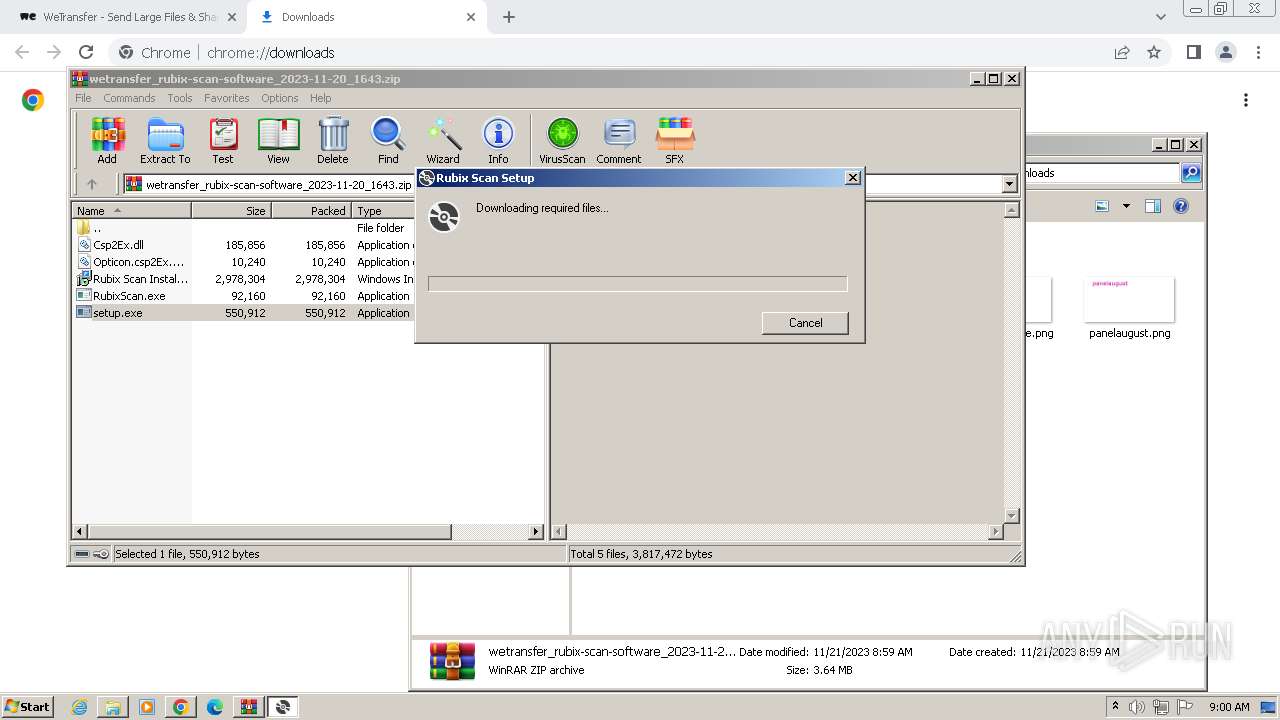Click Explorer search magnifier button
Screen dimensions: 1280x720
1191,173
